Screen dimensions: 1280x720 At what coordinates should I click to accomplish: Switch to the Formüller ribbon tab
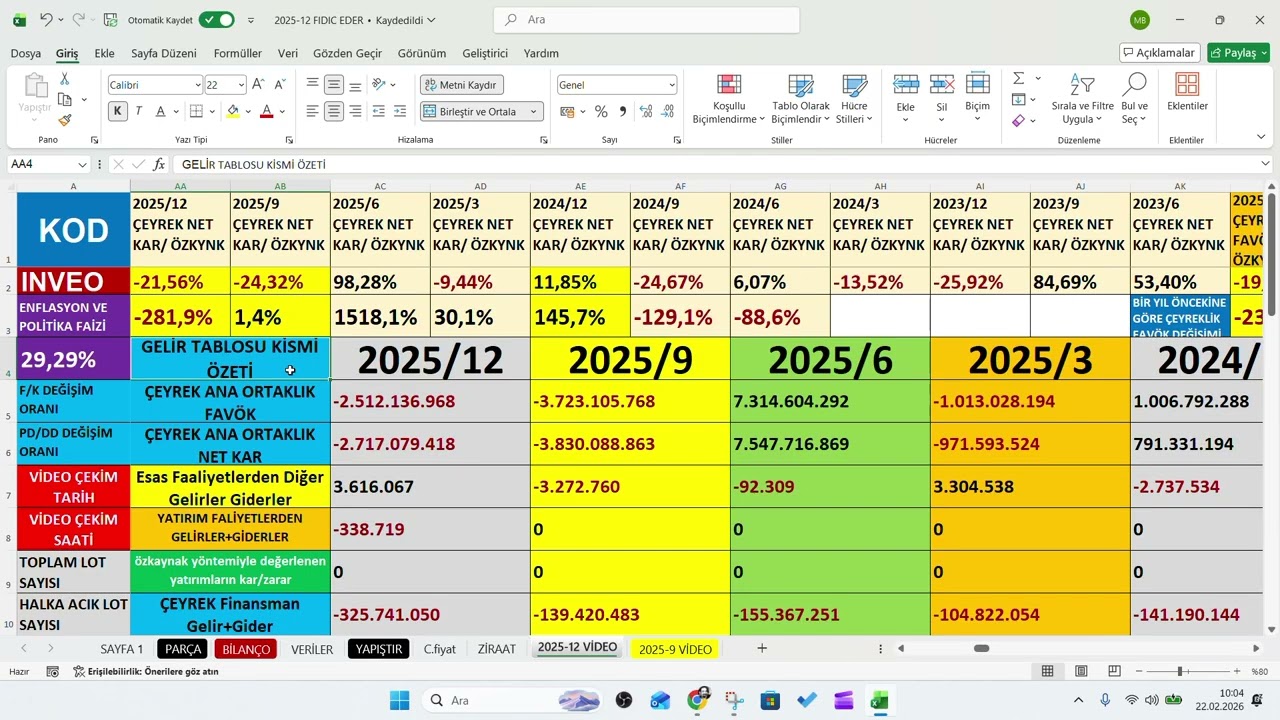coord(238,53)
